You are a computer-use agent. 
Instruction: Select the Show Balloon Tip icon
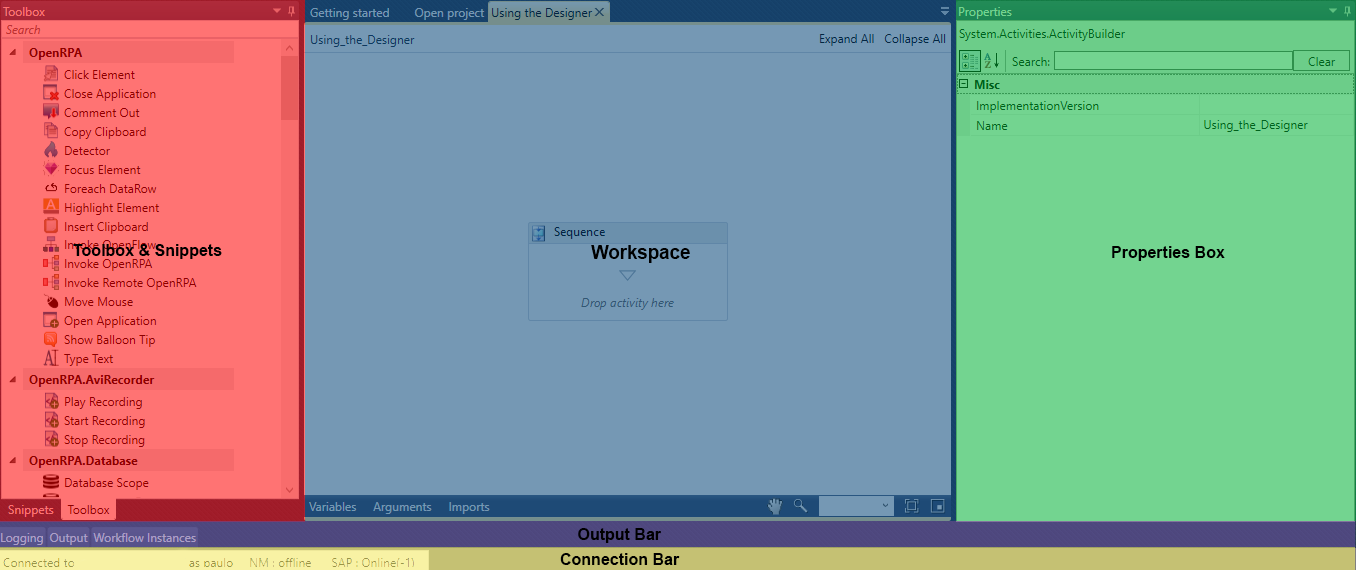click(51, 340)
